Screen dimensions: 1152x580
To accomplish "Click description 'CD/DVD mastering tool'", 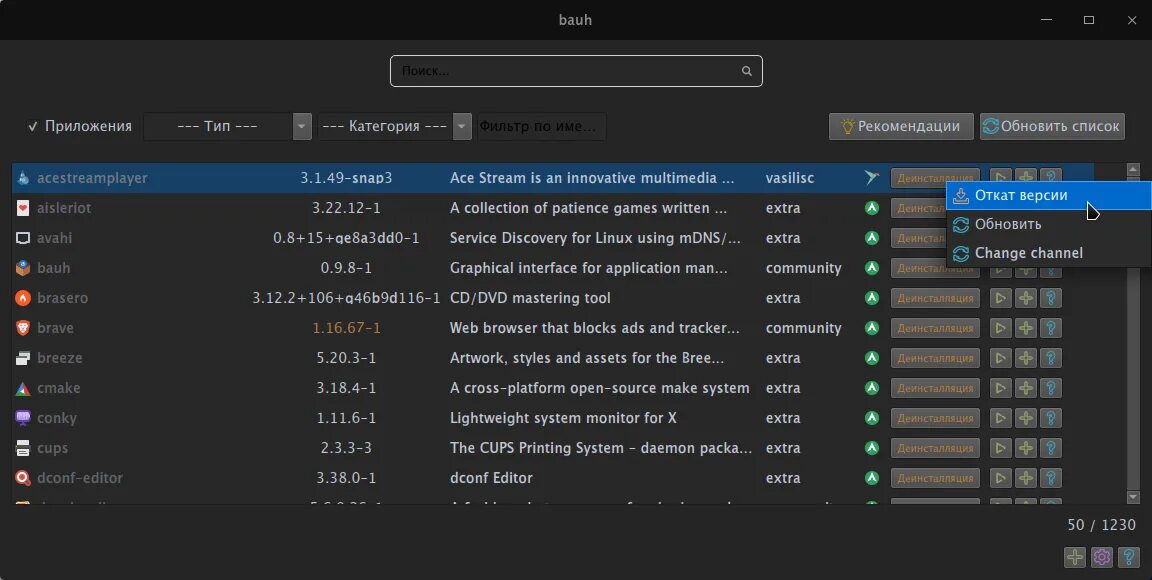I will (x=530, y=298).
